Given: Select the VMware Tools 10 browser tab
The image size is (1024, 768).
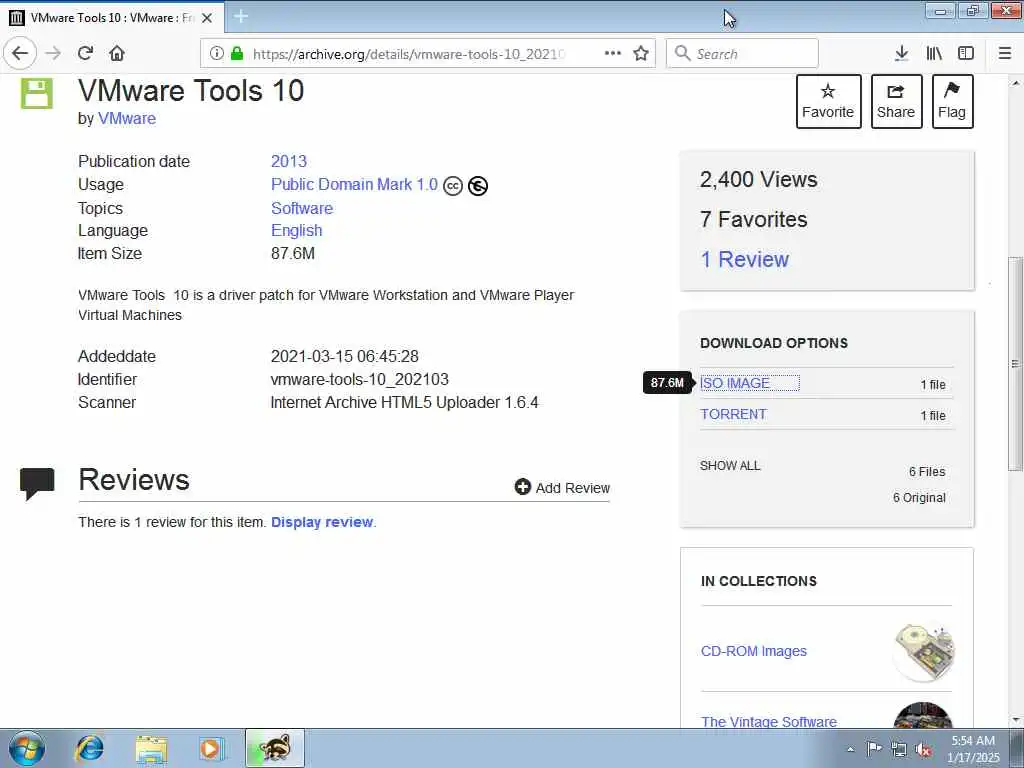Looking at the screenshot, I should pos(112,18).
